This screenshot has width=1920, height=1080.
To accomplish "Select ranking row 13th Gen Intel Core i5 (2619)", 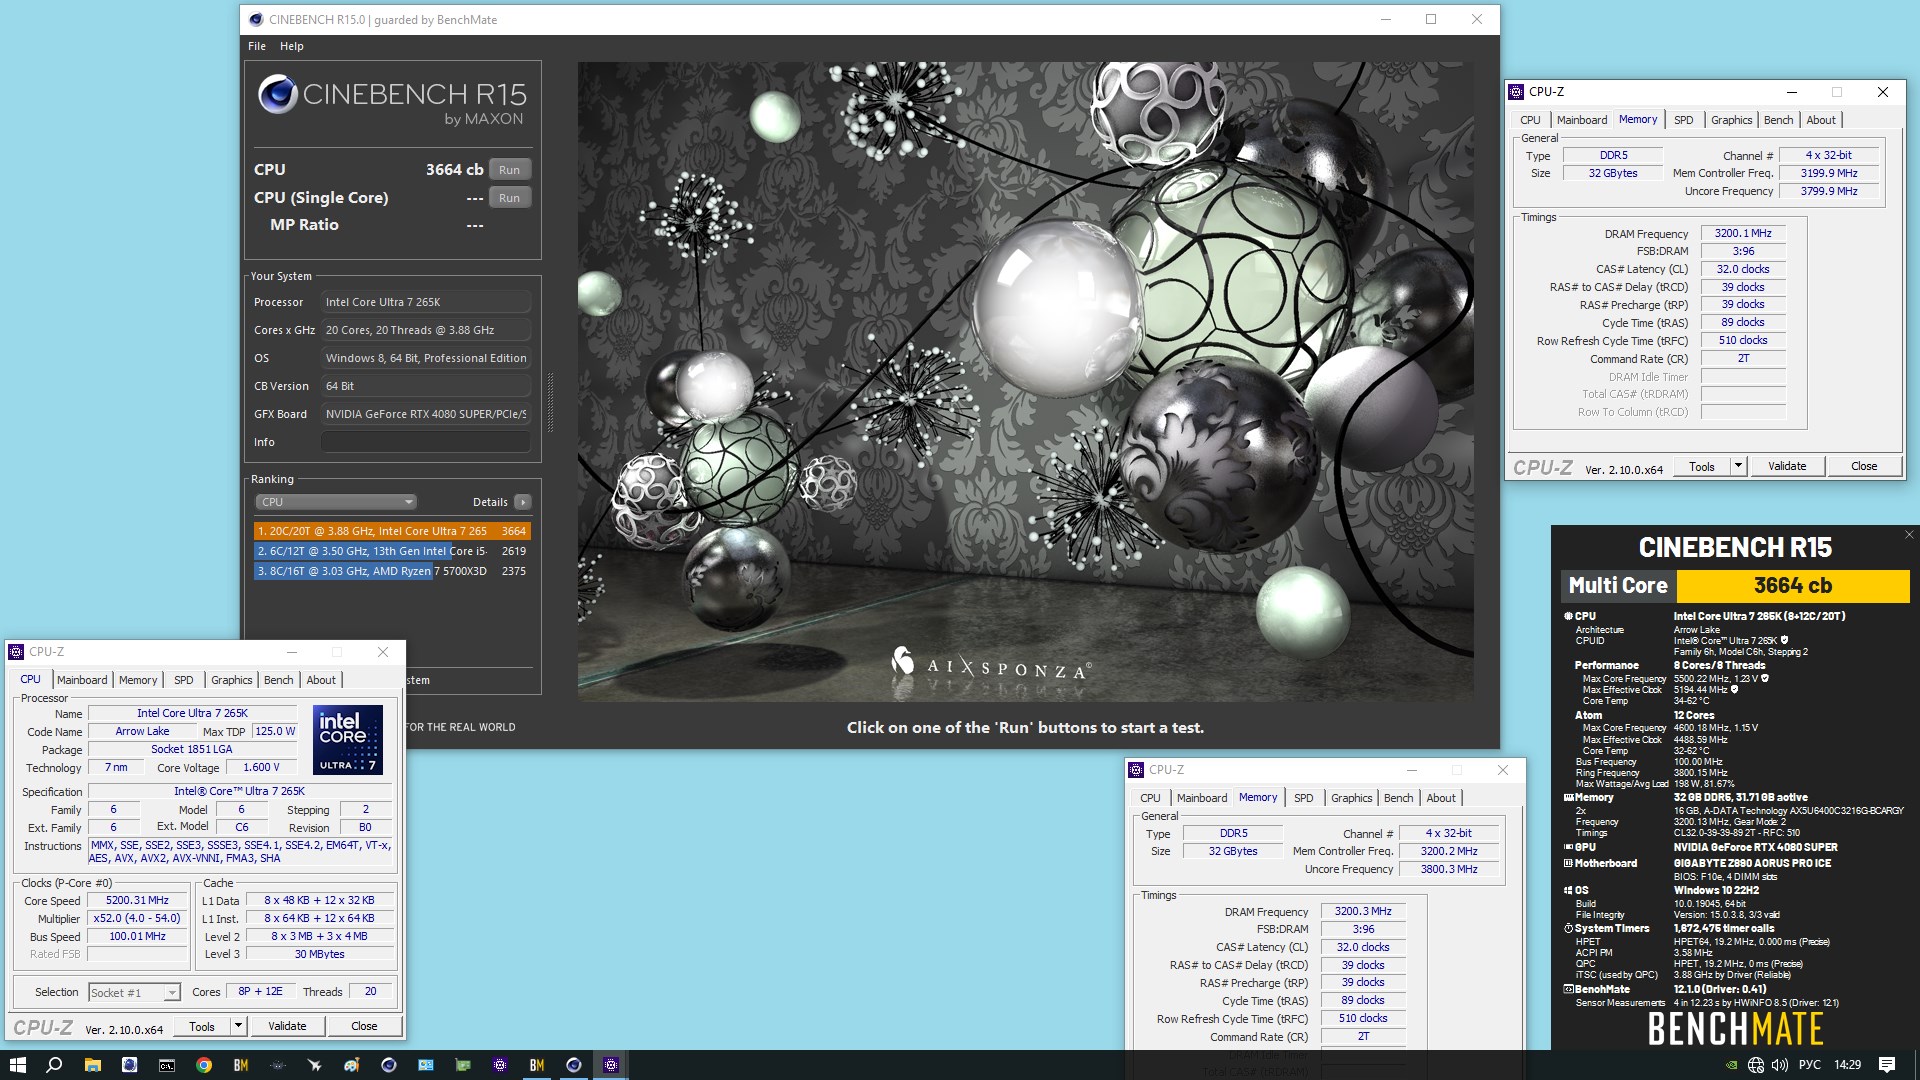I will coord(392,551).
